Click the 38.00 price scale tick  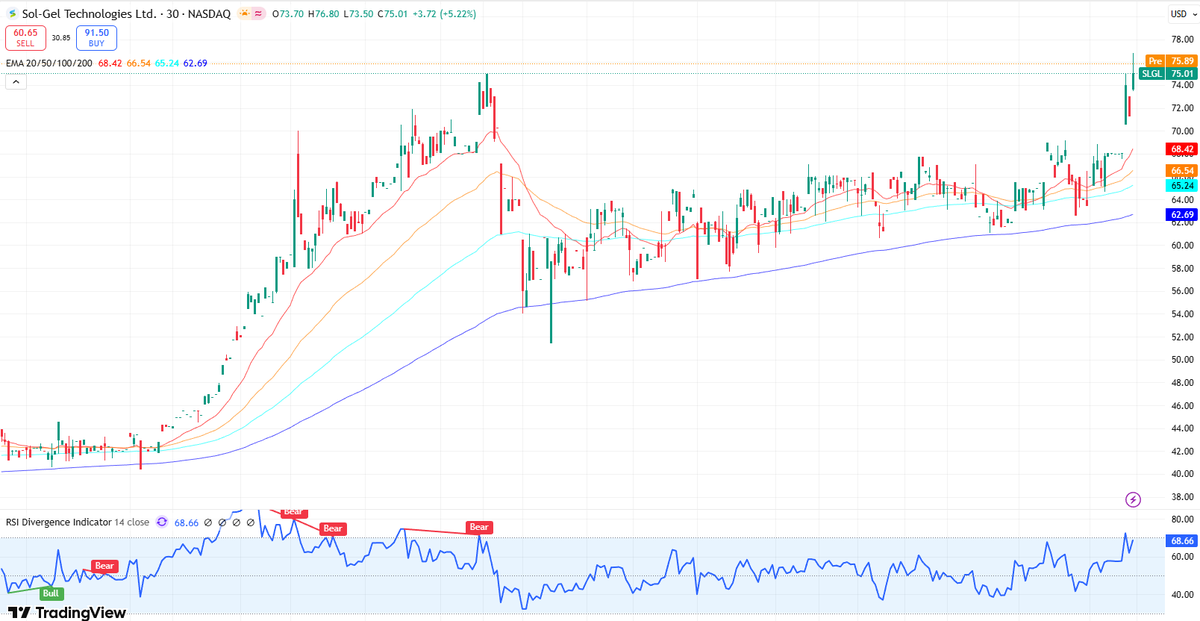point(1182,497)
